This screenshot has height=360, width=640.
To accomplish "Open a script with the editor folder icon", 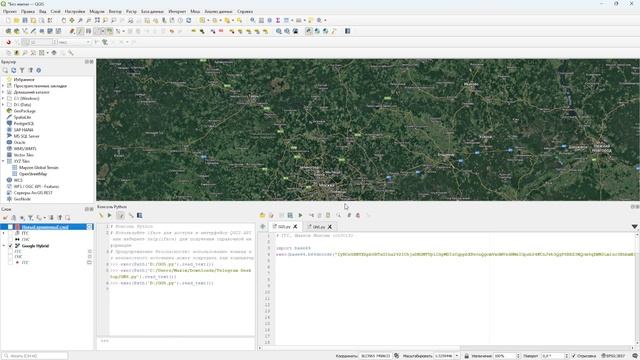I will [262, 216].
